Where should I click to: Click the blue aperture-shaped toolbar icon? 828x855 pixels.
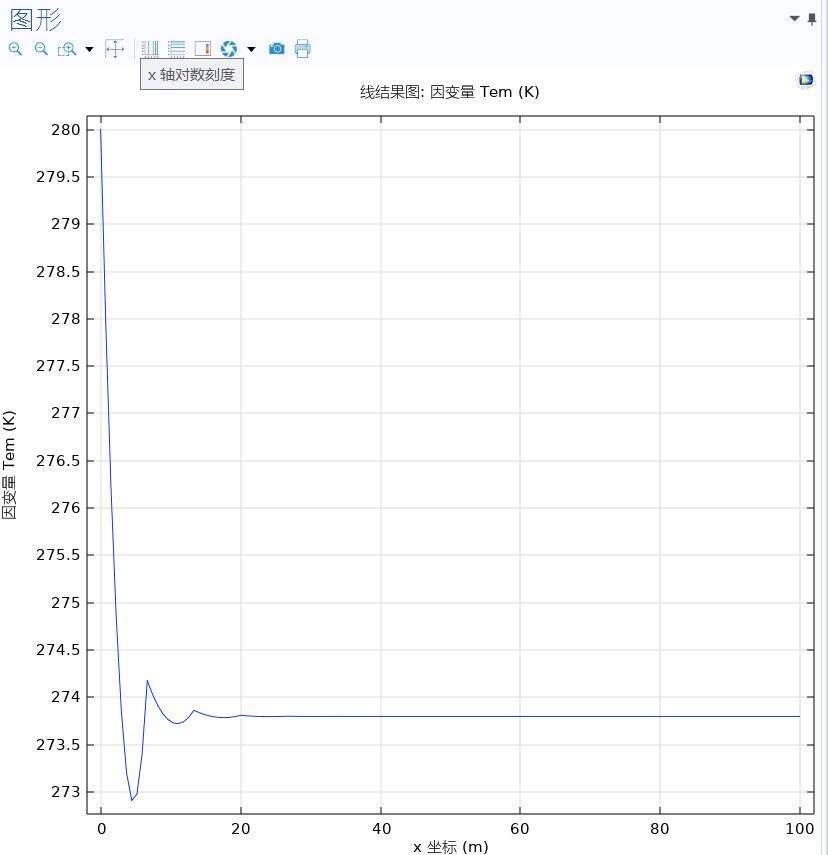(x=229, y=49)
